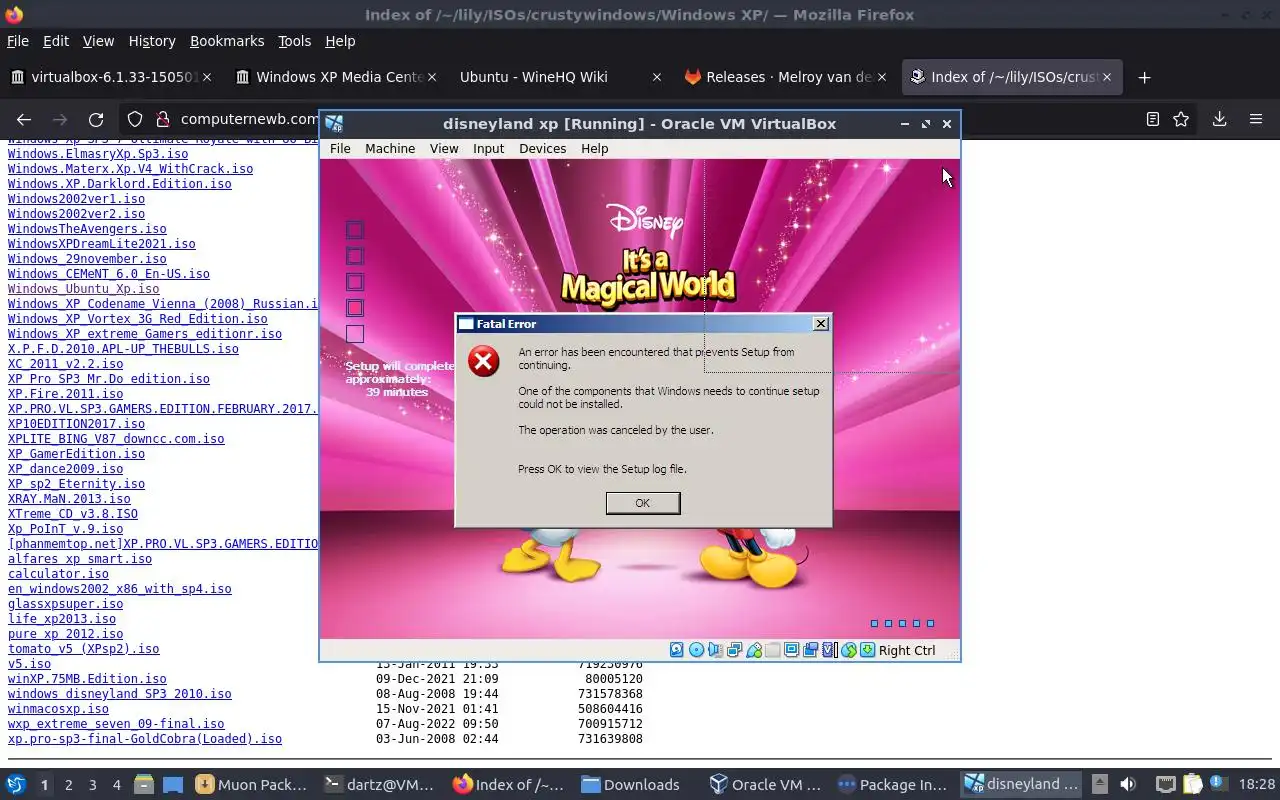This screenshot has height=800, width=1280.
Task: Close the Ubuntu - WineHQ Wiki tab
Action: coord(656,77)
